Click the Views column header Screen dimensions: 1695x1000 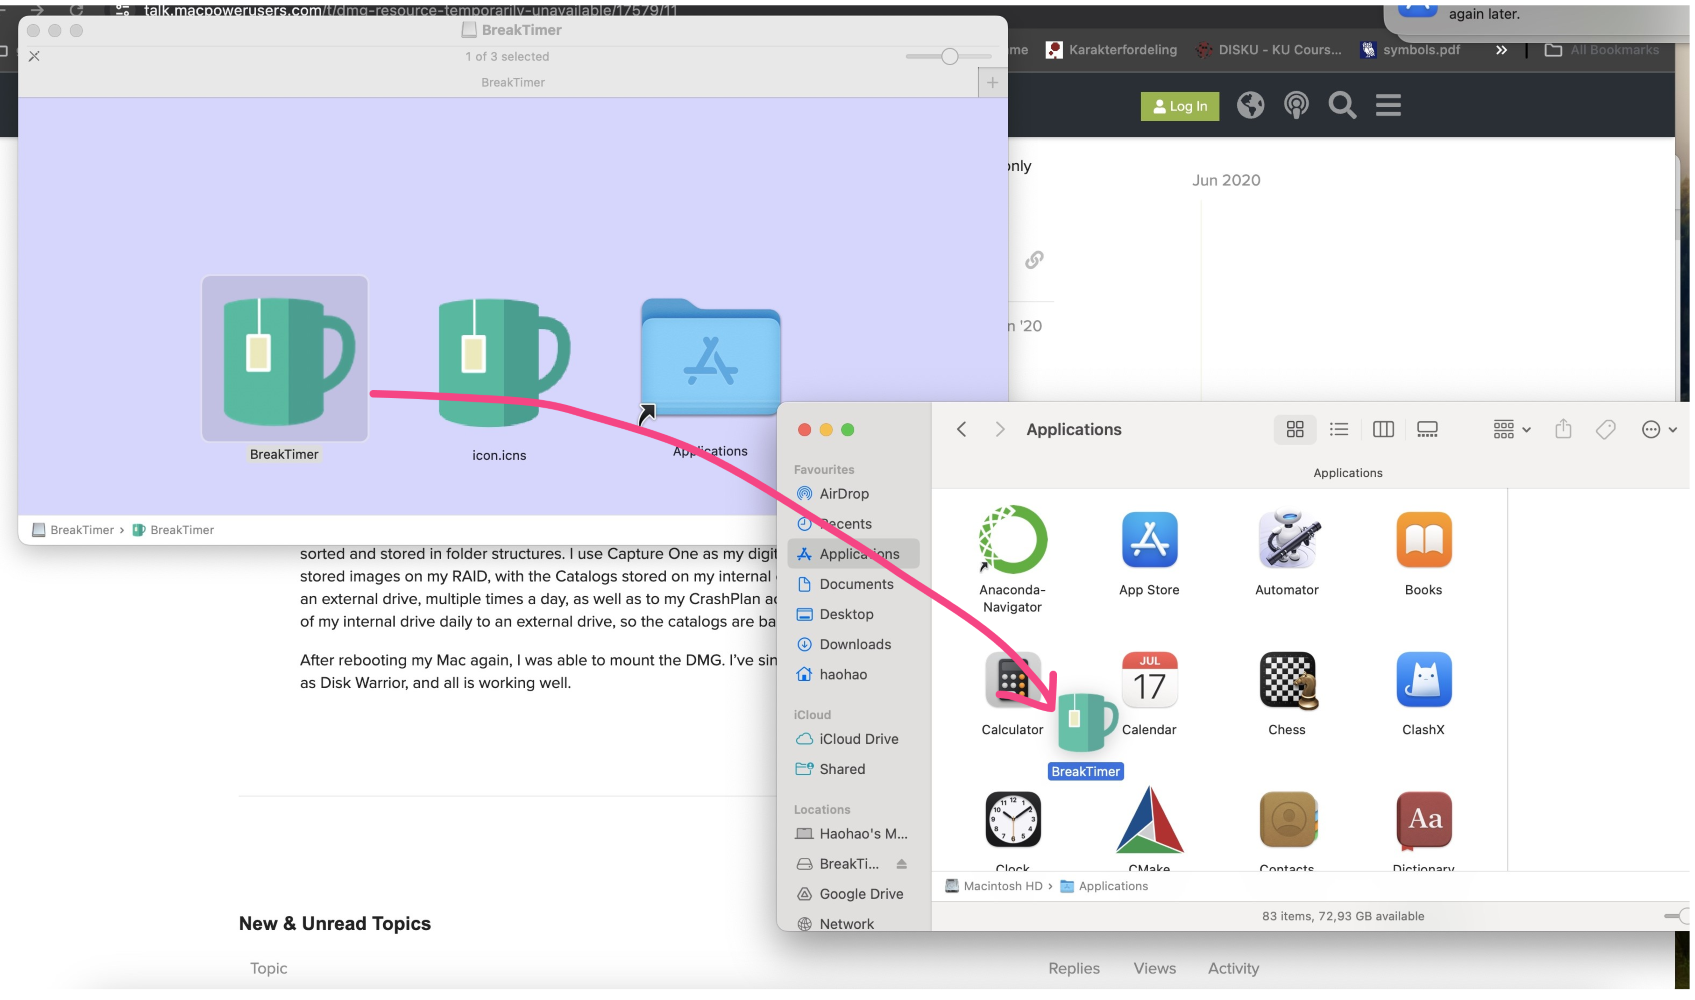[x=1154, y=968]
